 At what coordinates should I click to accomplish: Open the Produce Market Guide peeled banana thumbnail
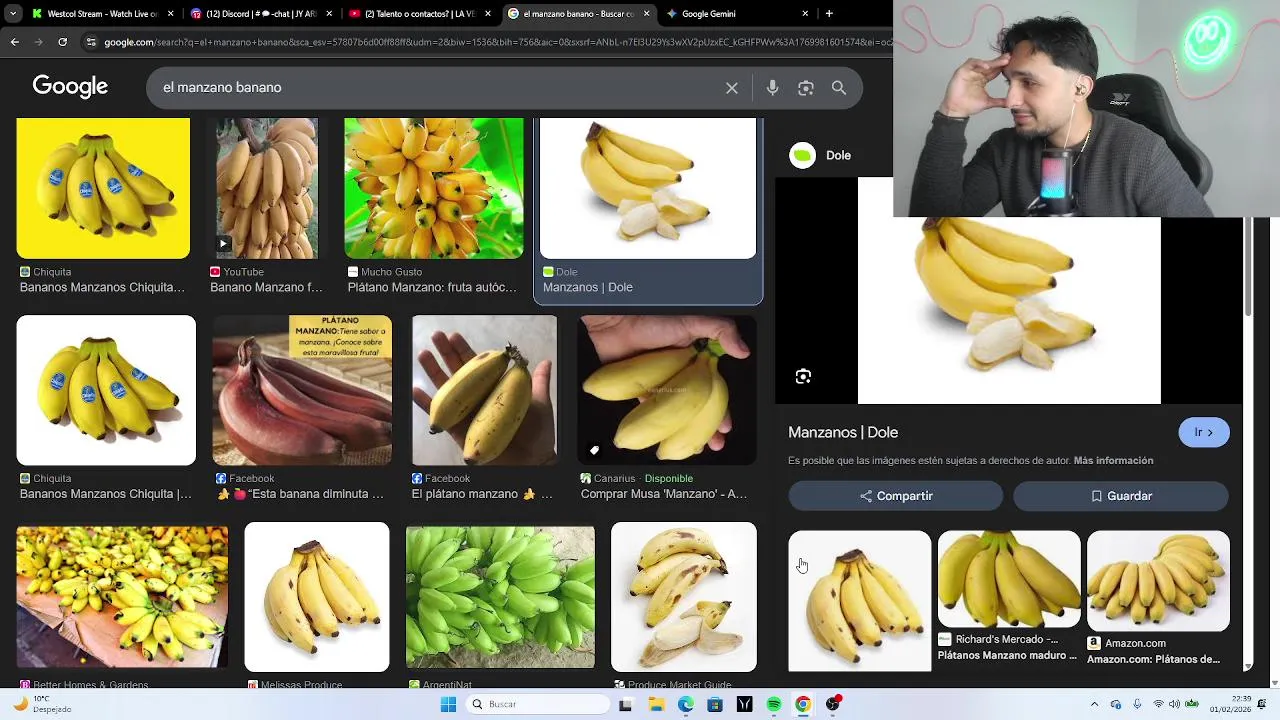pos(684,597)
